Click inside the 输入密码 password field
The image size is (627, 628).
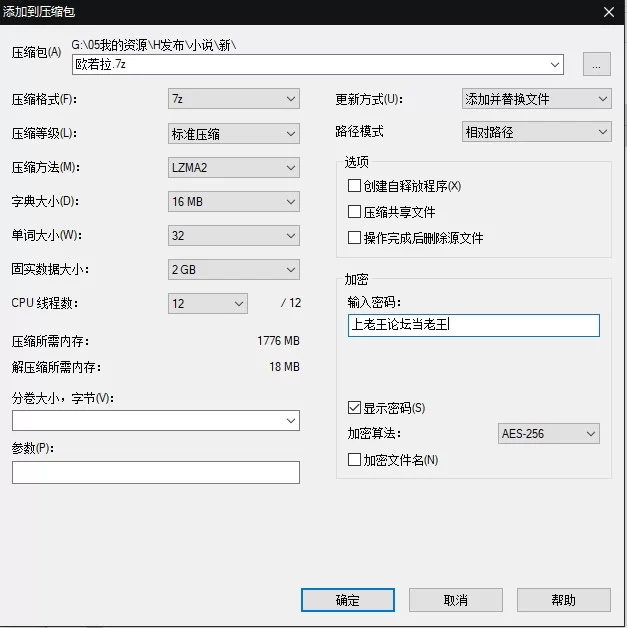[474, 325]
